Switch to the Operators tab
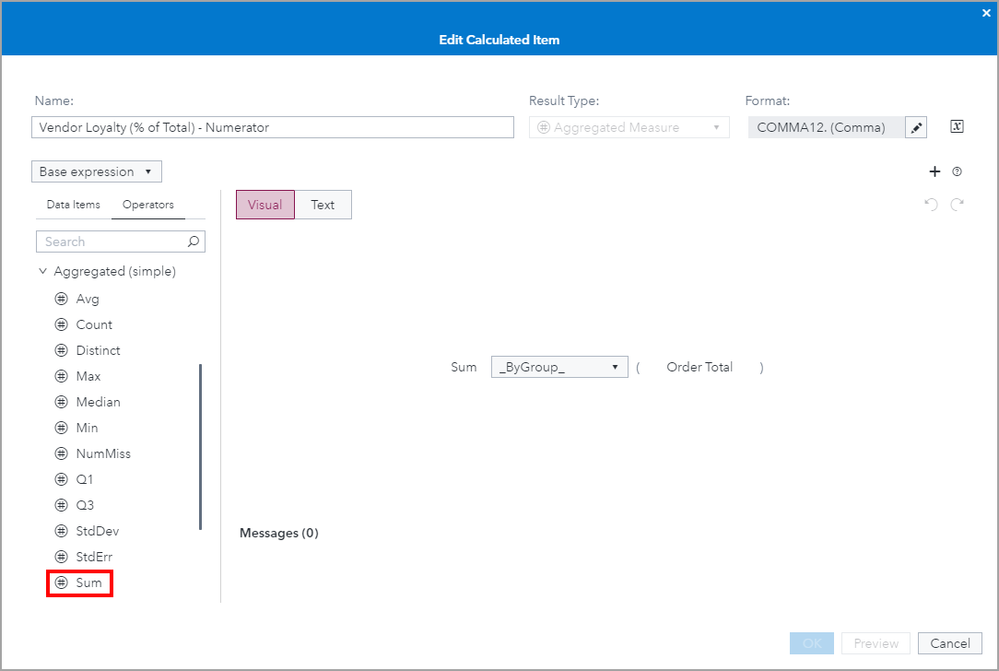Image resolution: width=999 pixels, height=671 pixels. pyautogui.click(x=148, y=205)
